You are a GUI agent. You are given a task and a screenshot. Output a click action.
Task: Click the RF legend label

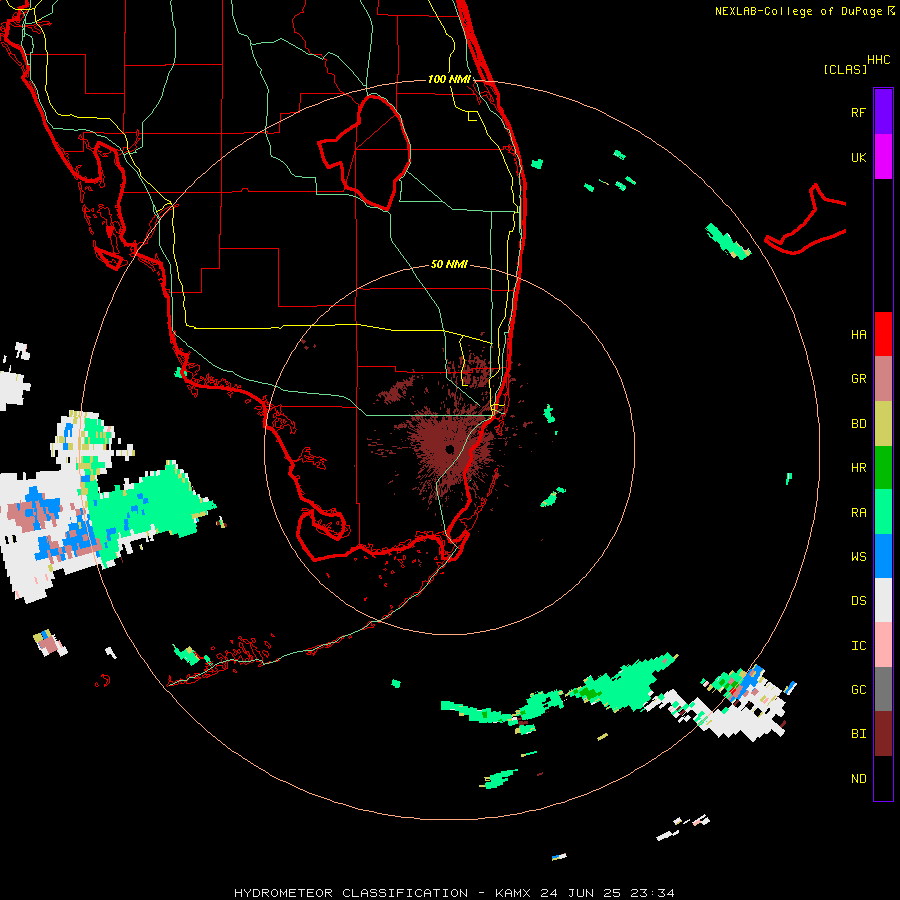858,113
